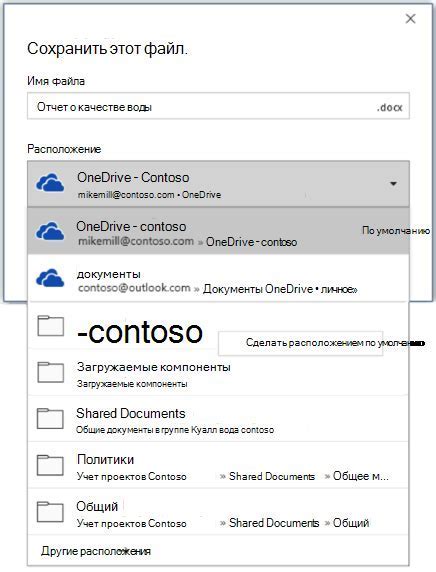Click the file name field Отчет о качестве воды
The height and width of the screenshot is (572, 436).
click(x=218, y=106)
